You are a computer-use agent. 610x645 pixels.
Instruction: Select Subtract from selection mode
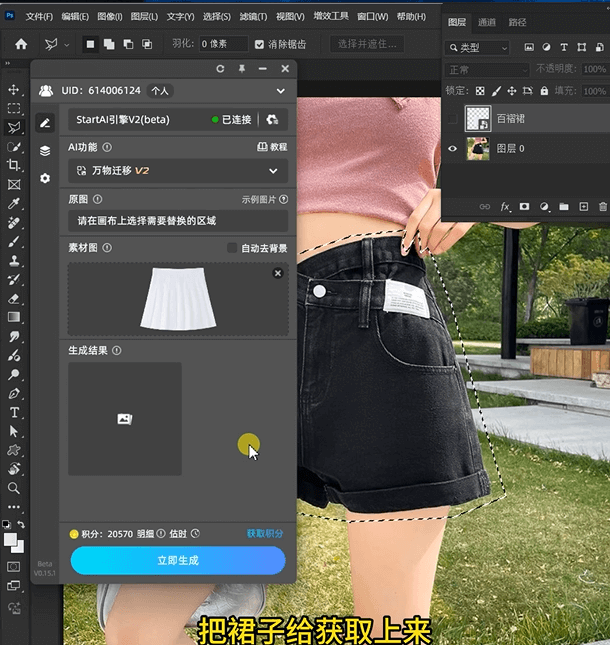pos(128,44)
